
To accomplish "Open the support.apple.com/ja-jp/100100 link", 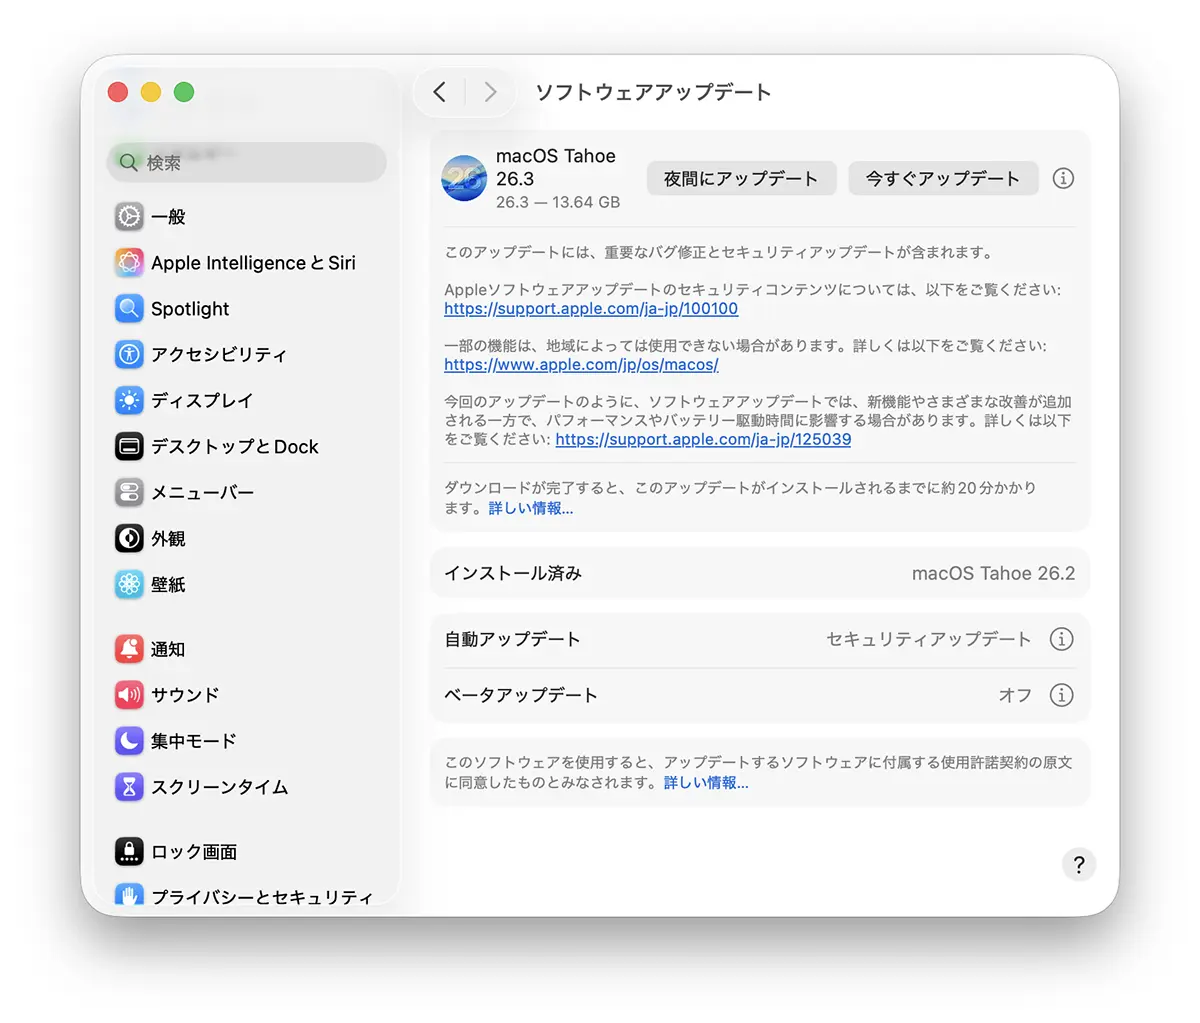I will coord(591,308).
